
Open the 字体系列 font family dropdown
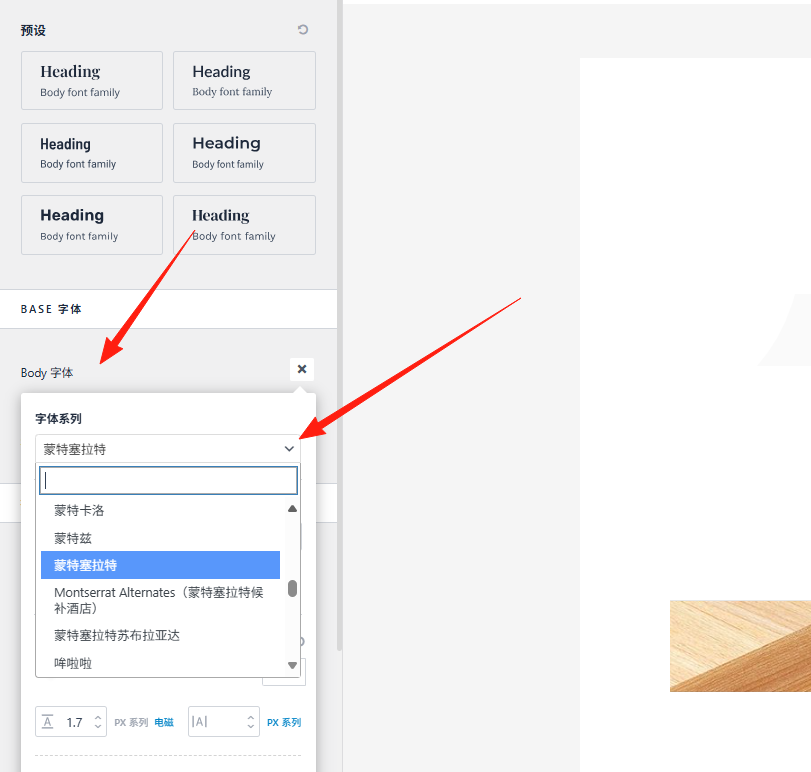(x=167, y=449)
